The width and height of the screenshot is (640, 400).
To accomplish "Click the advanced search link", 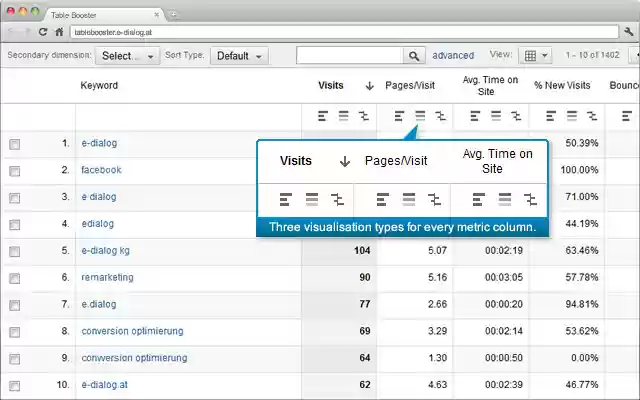I will 453,56.
